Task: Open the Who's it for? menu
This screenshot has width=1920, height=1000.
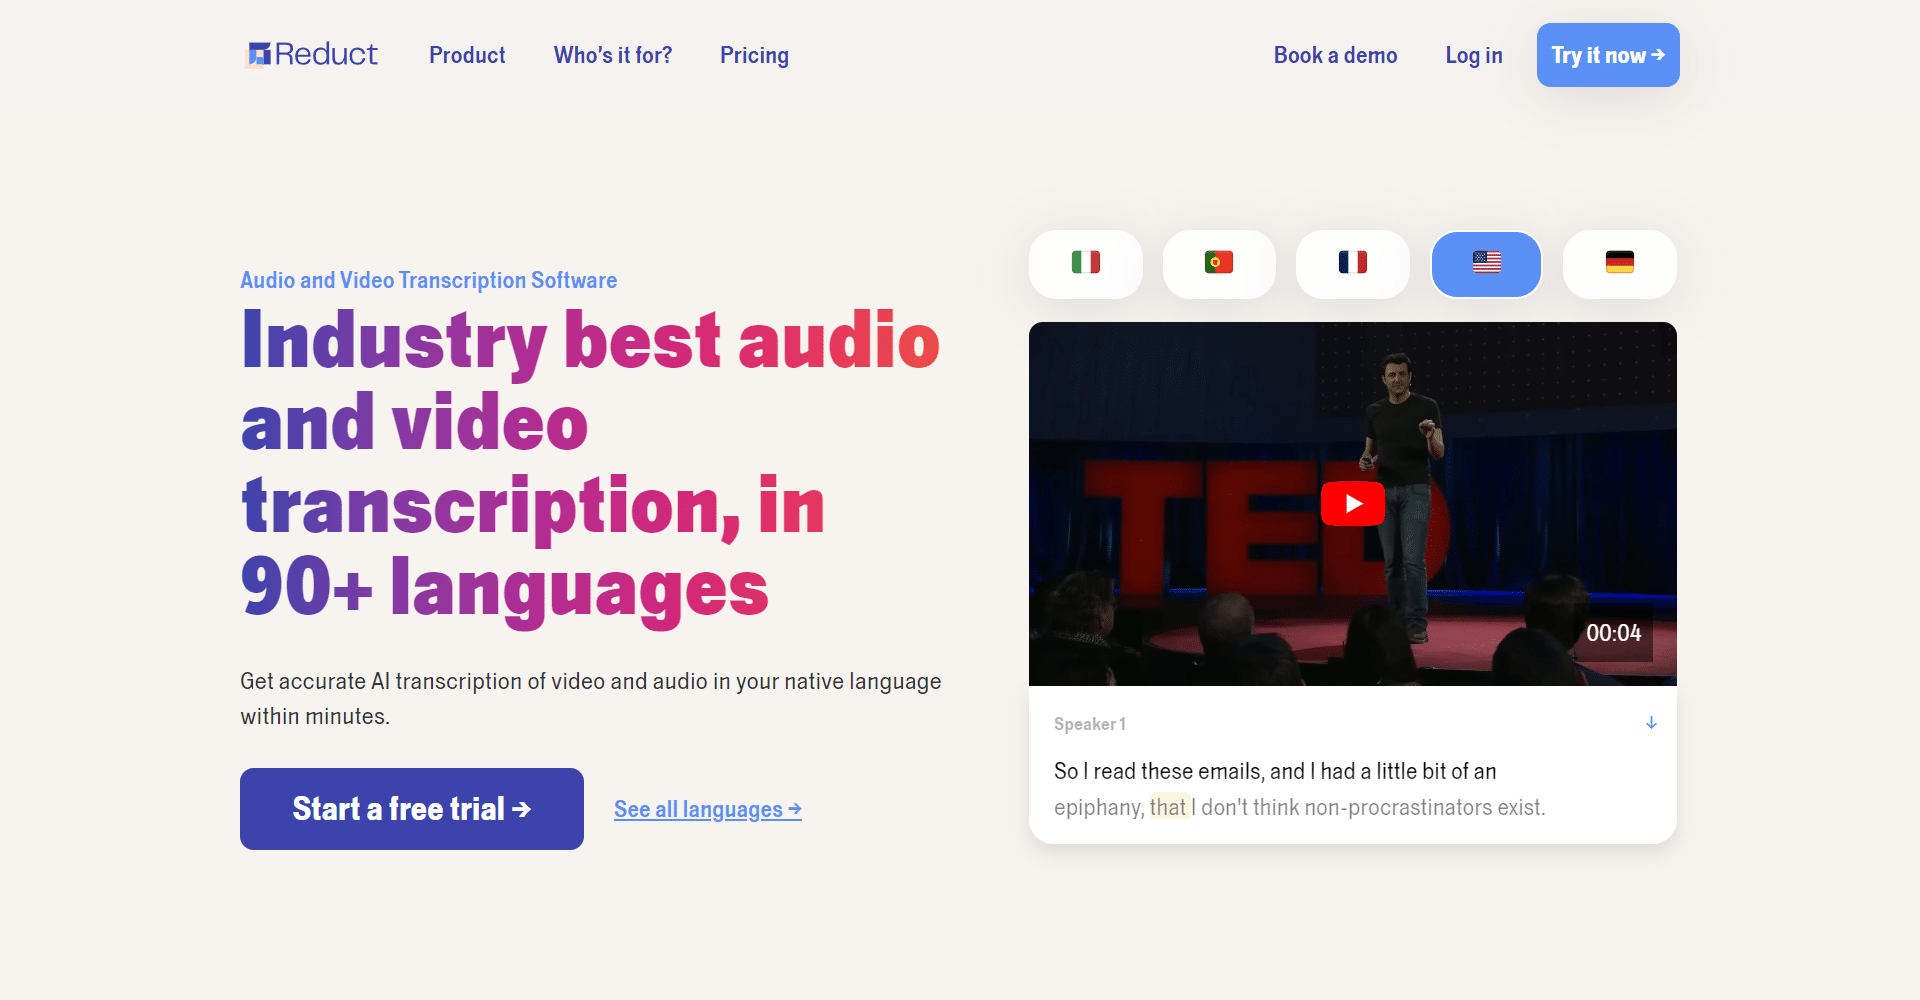Action: point(613,55)
